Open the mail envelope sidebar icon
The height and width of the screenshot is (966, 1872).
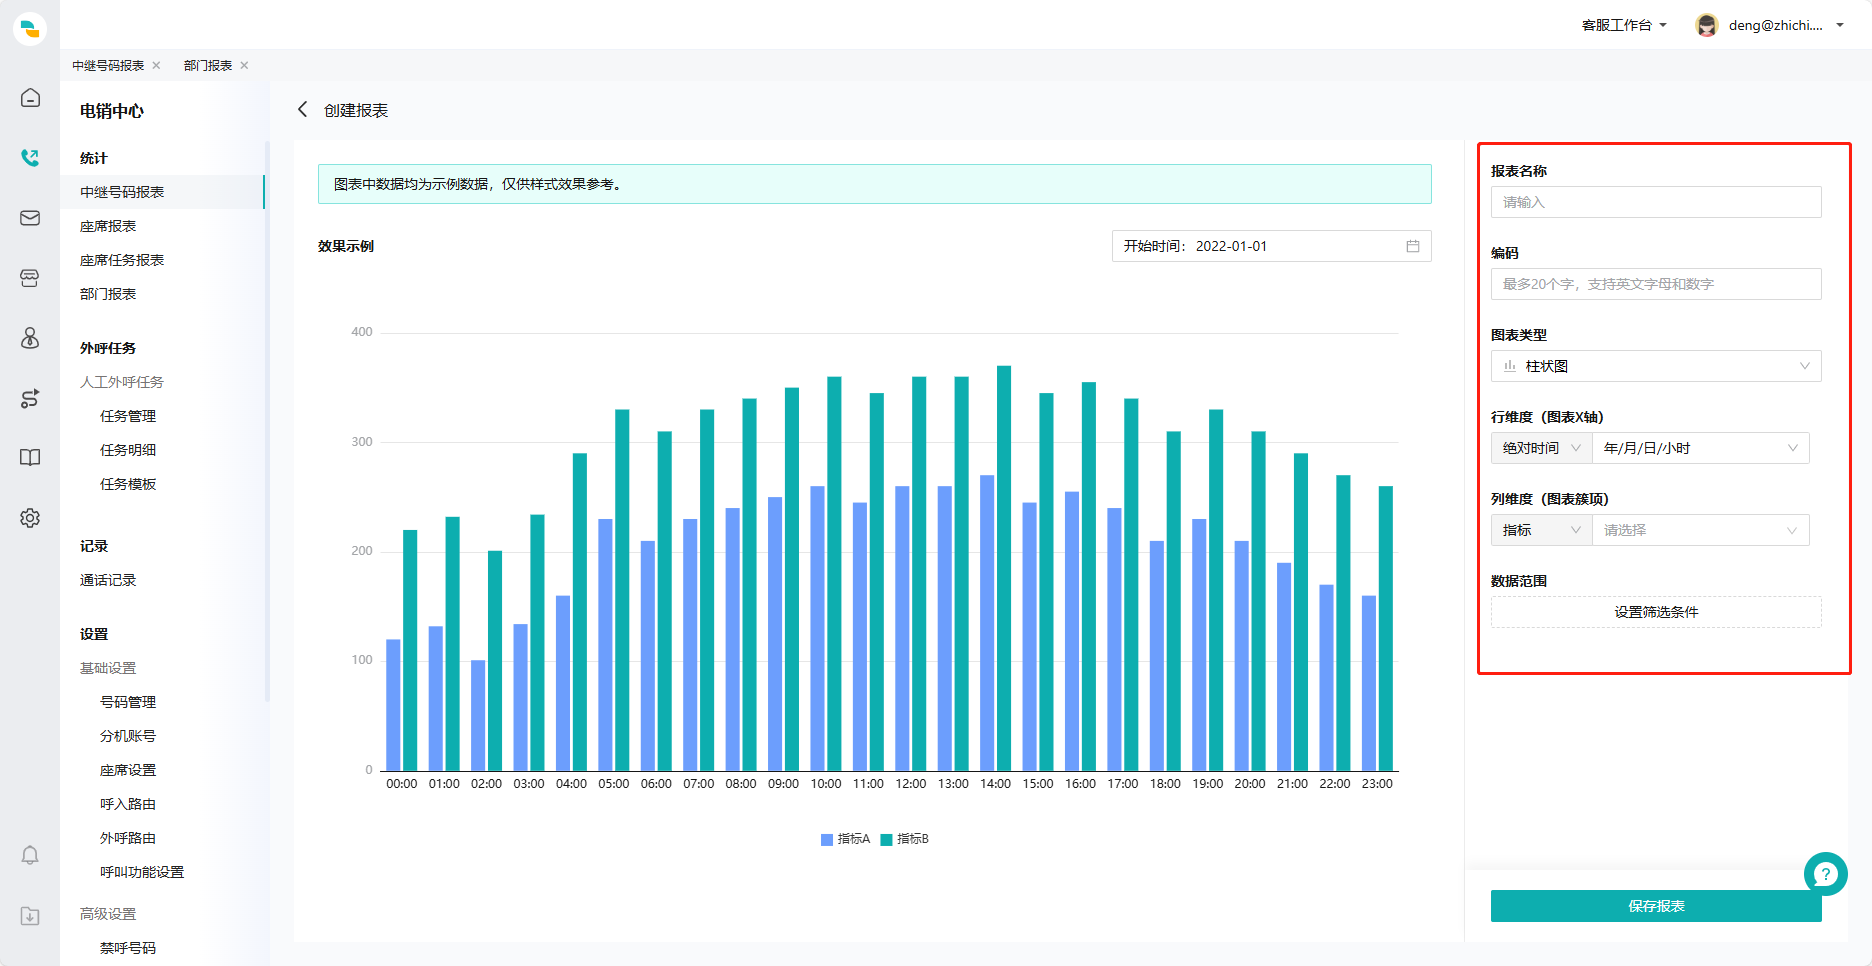[x=30, y=218]
